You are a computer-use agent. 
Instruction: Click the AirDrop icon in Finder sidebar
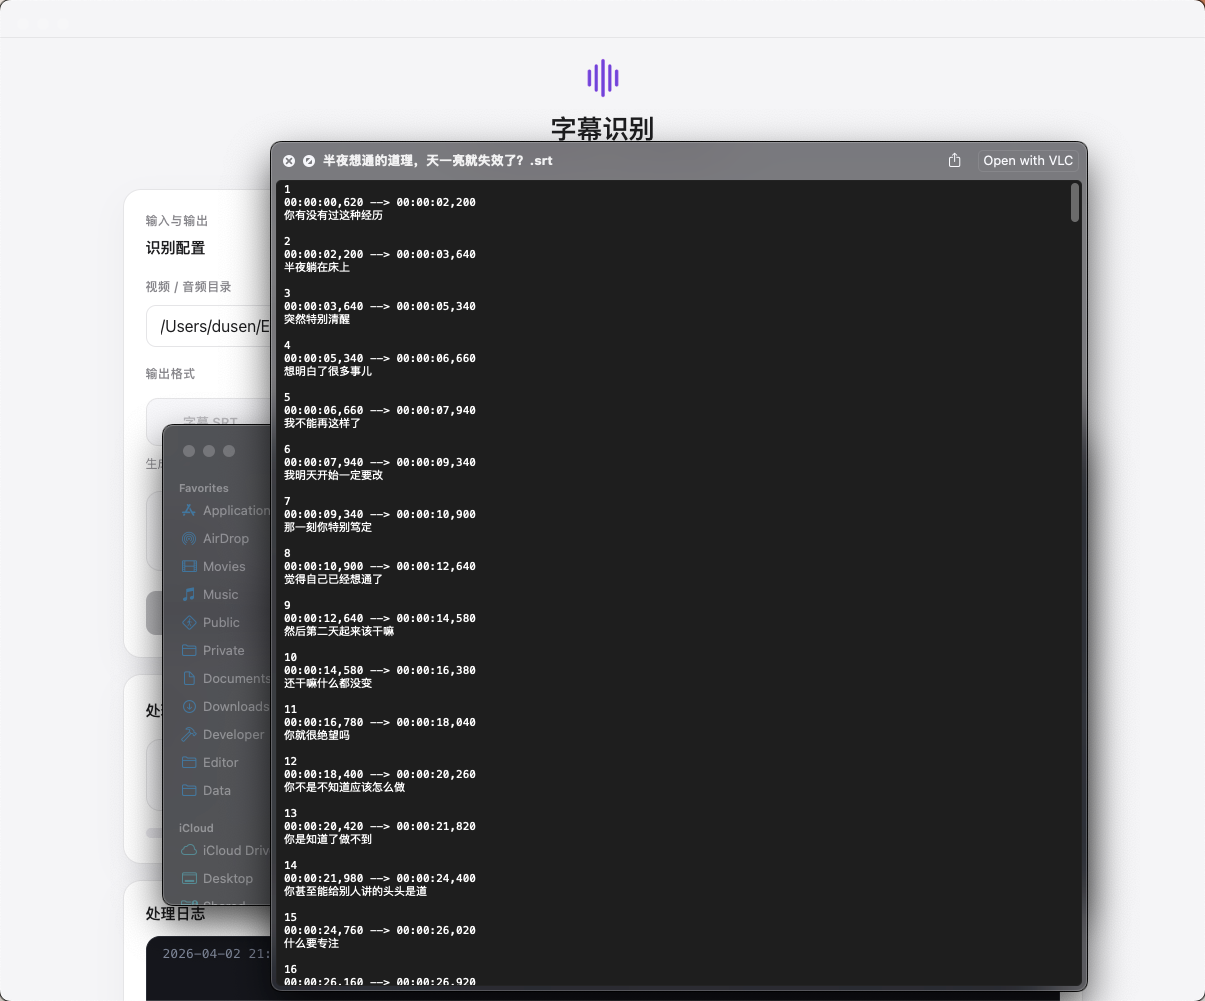[189, 538]
